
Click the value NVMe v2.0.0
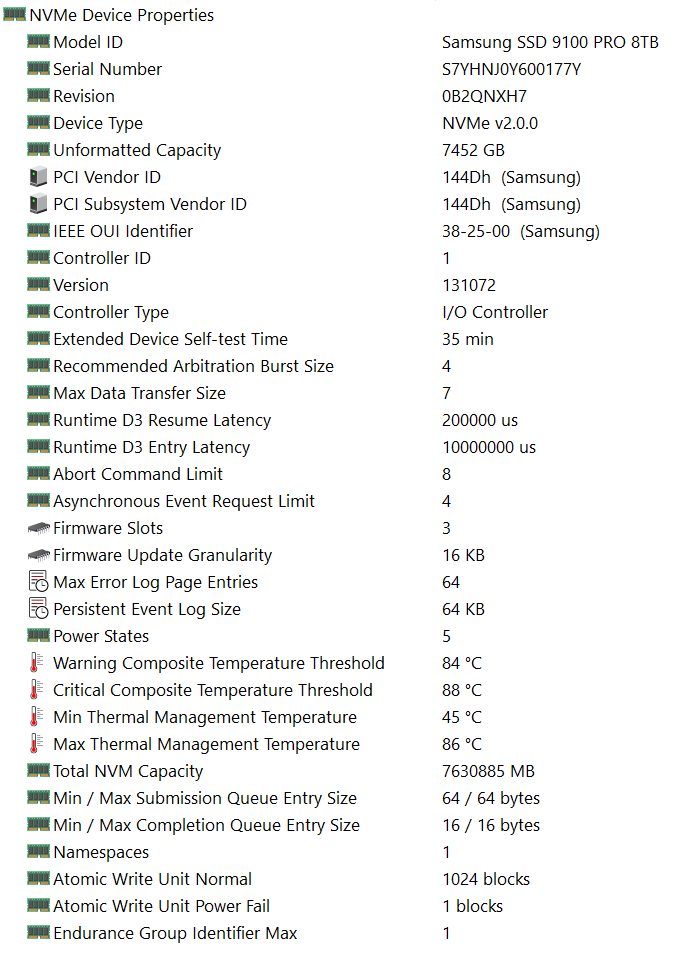coord(490,123)
